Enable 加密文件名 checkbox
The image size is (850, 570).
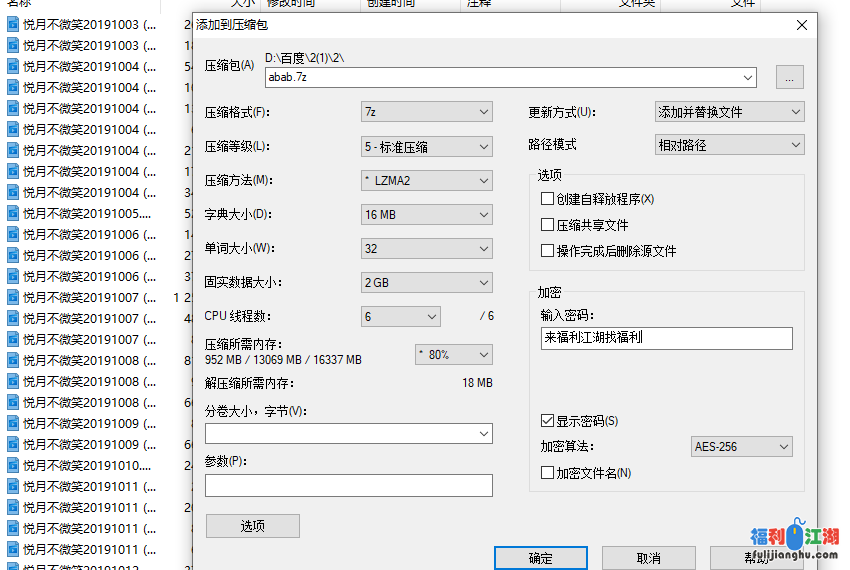pos(547,473)
